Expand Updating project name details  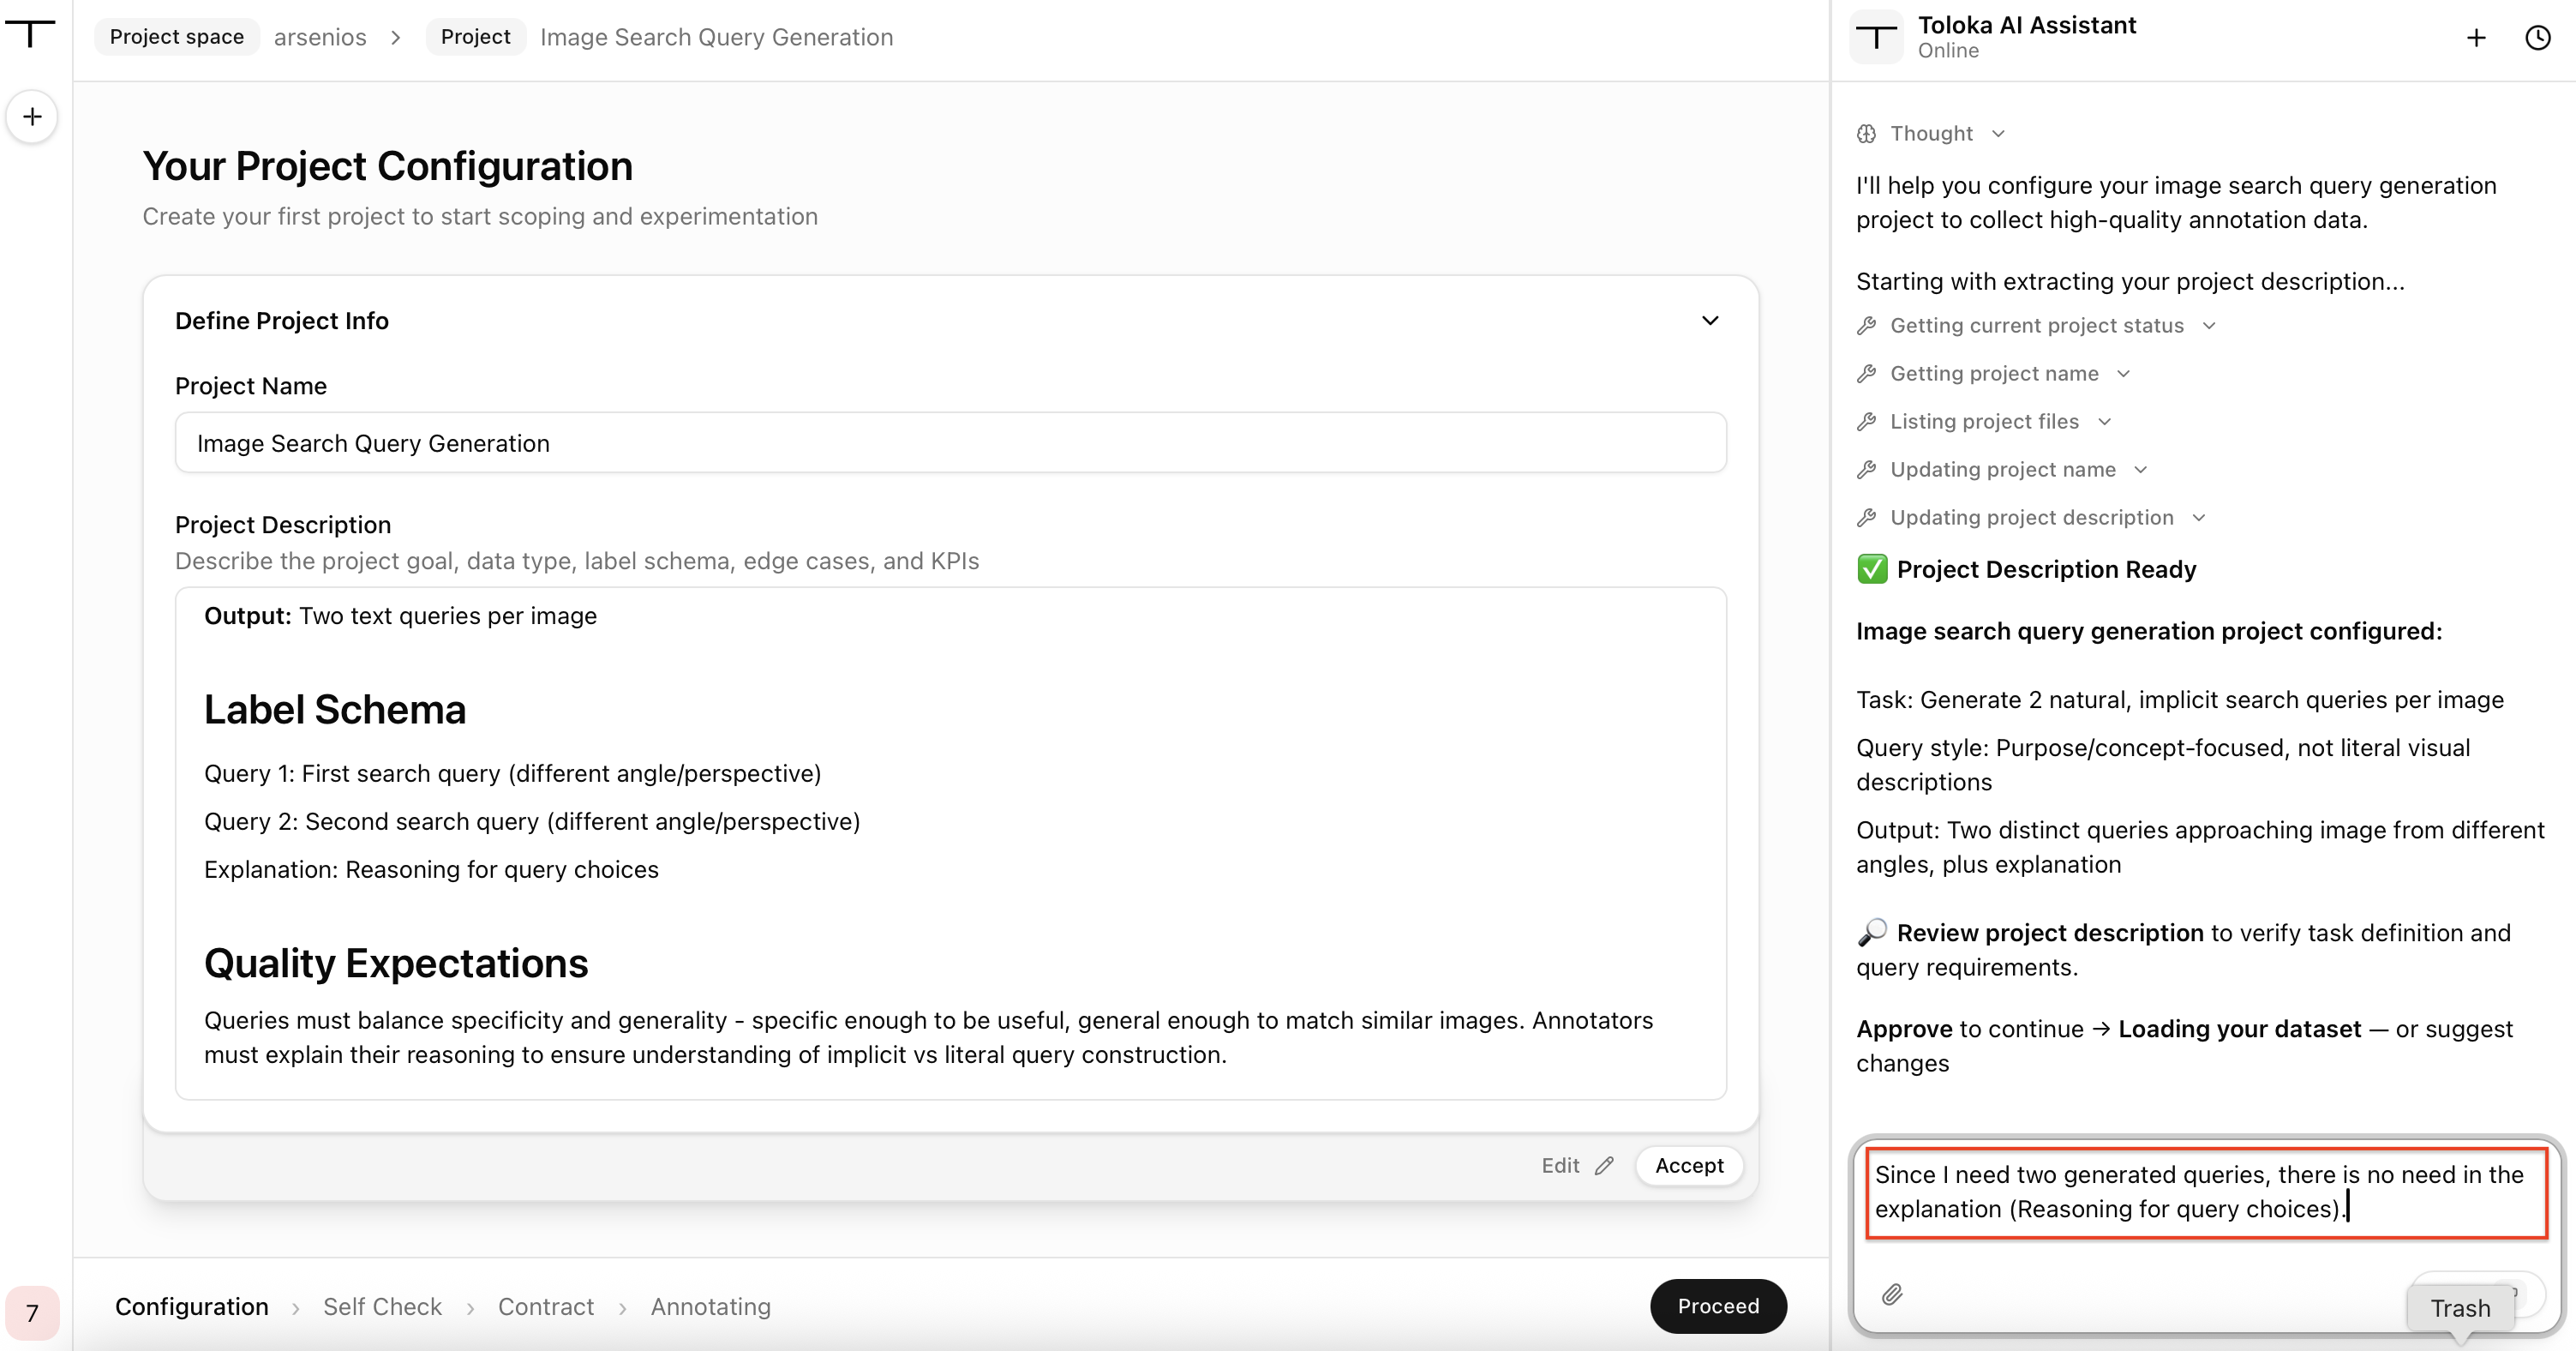tap(2141, 470)
